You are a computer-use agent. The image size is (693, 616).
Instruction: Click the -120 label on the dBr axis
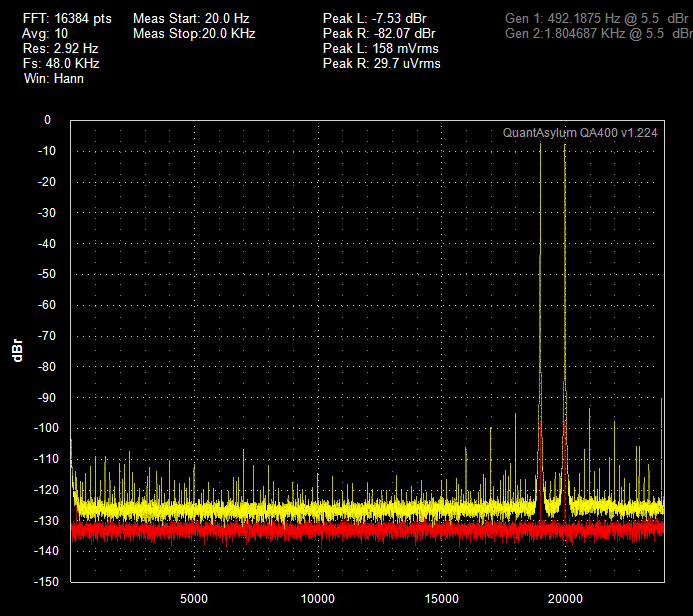click(x=46, y=490)
